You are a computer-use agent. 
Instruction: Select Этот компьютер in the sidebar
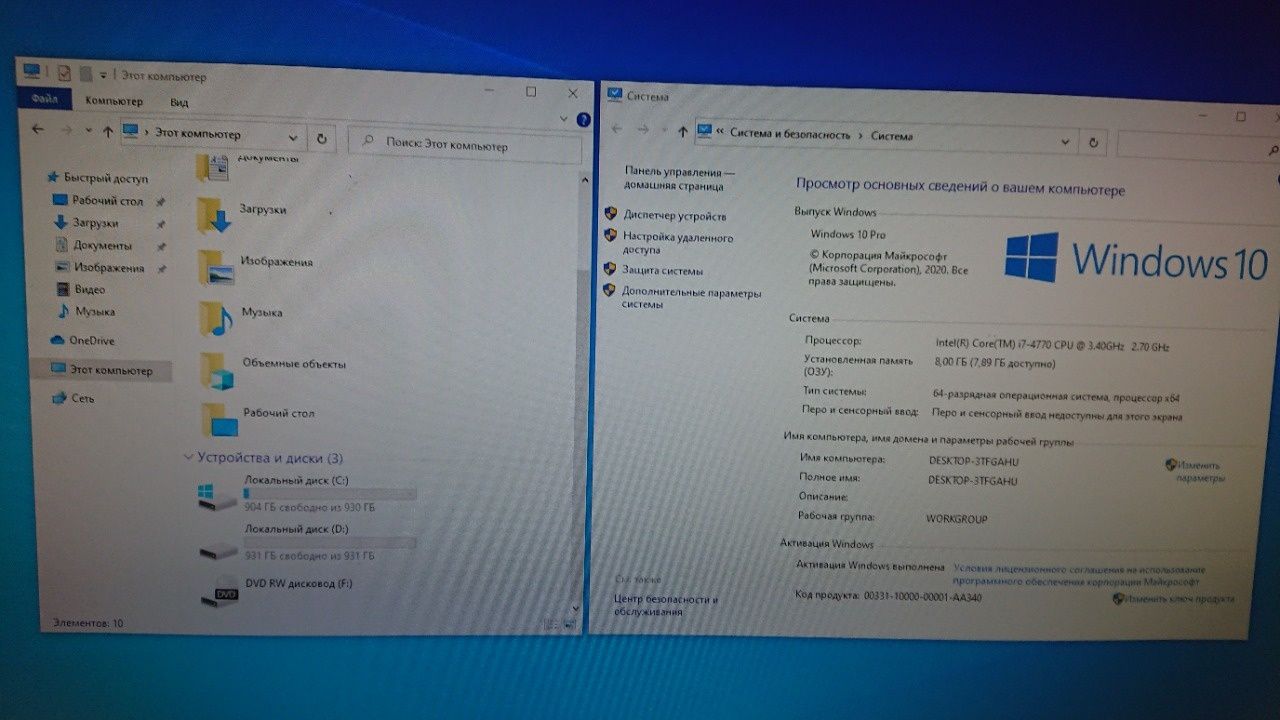(100, 370)
